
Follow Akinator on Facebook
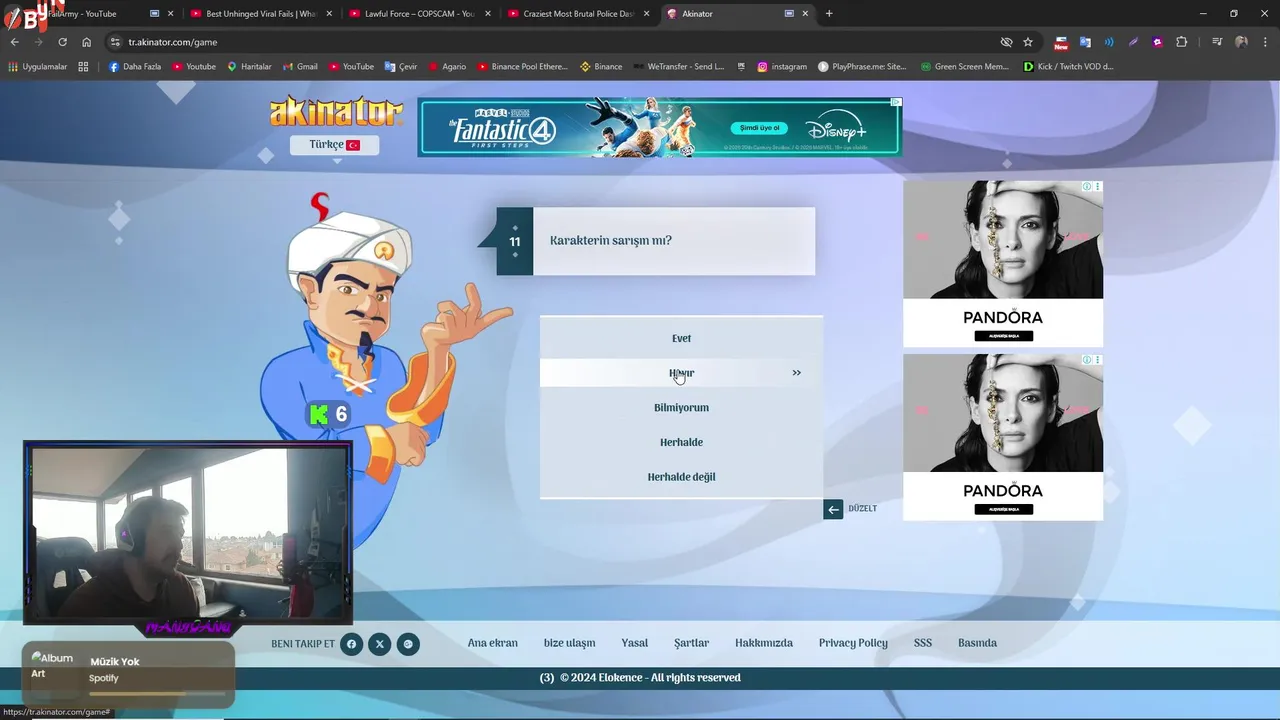(351, 644)
